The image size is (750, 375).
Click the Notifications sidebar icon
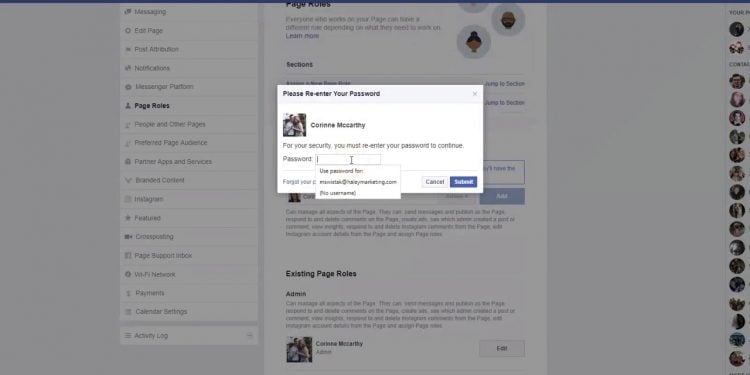tap(128, 68)
